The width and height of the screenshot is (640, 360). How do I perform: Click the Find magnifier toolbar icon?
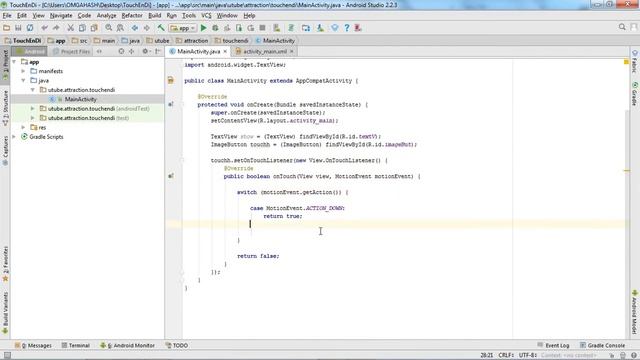pos(109,28)
